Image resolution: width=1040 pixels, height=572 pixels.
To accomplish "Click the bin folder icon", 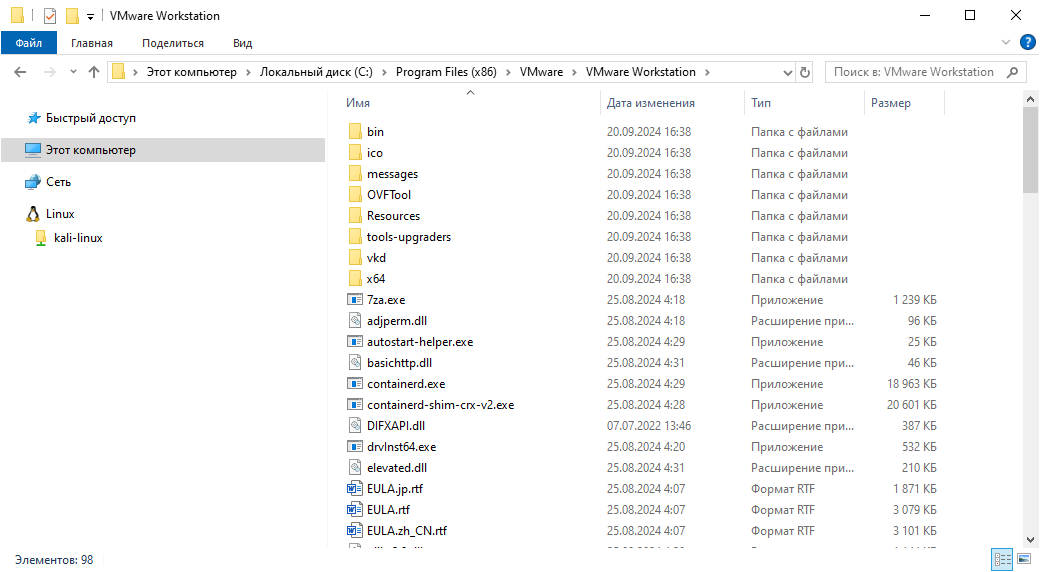I will coord(355,131).
